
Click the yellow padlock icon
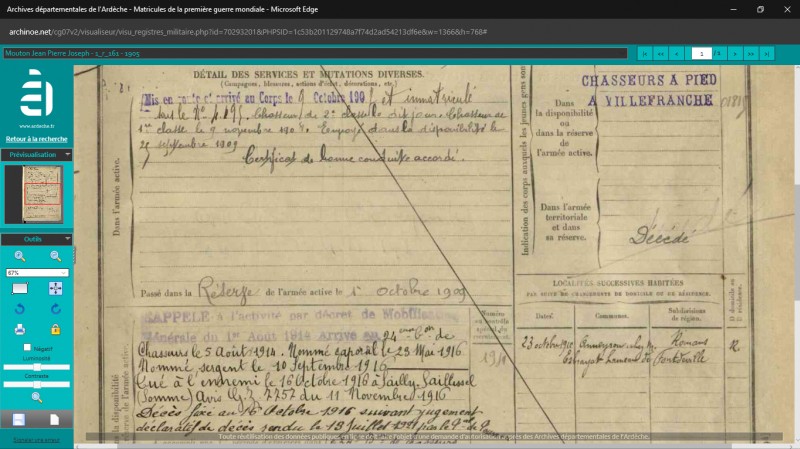56,330
